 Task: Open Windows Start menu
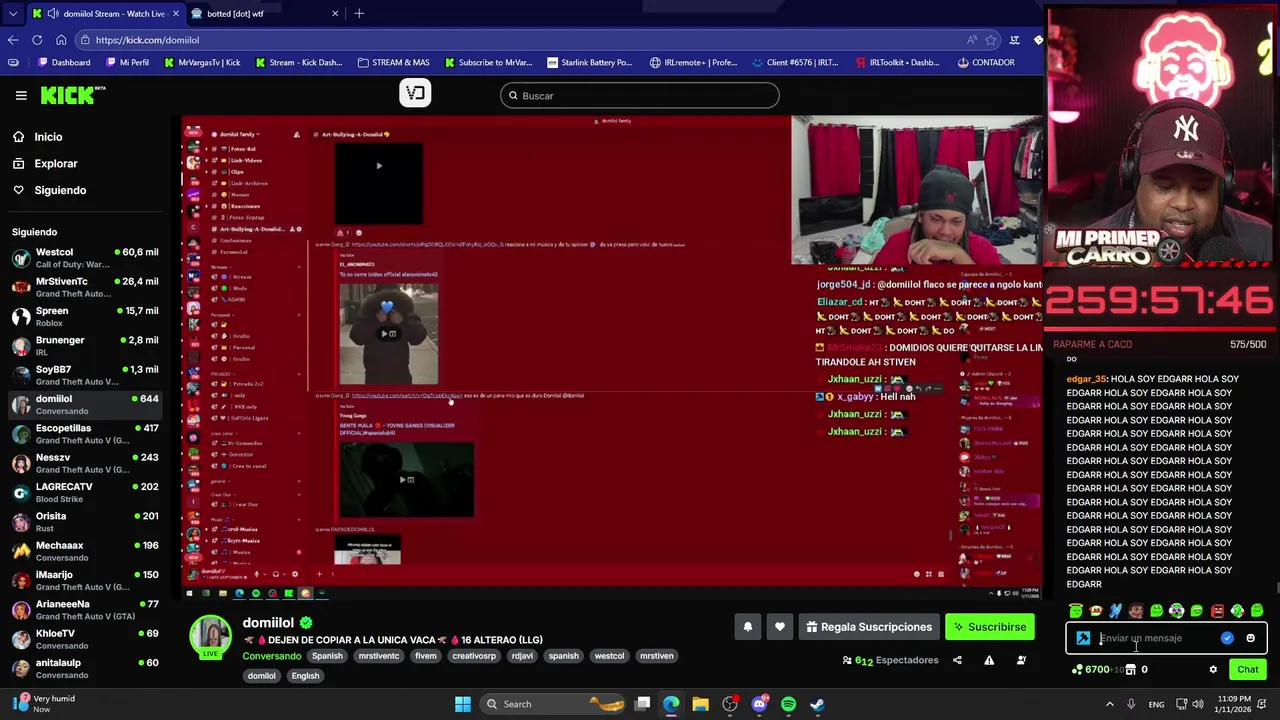click(x=463, y=704)
